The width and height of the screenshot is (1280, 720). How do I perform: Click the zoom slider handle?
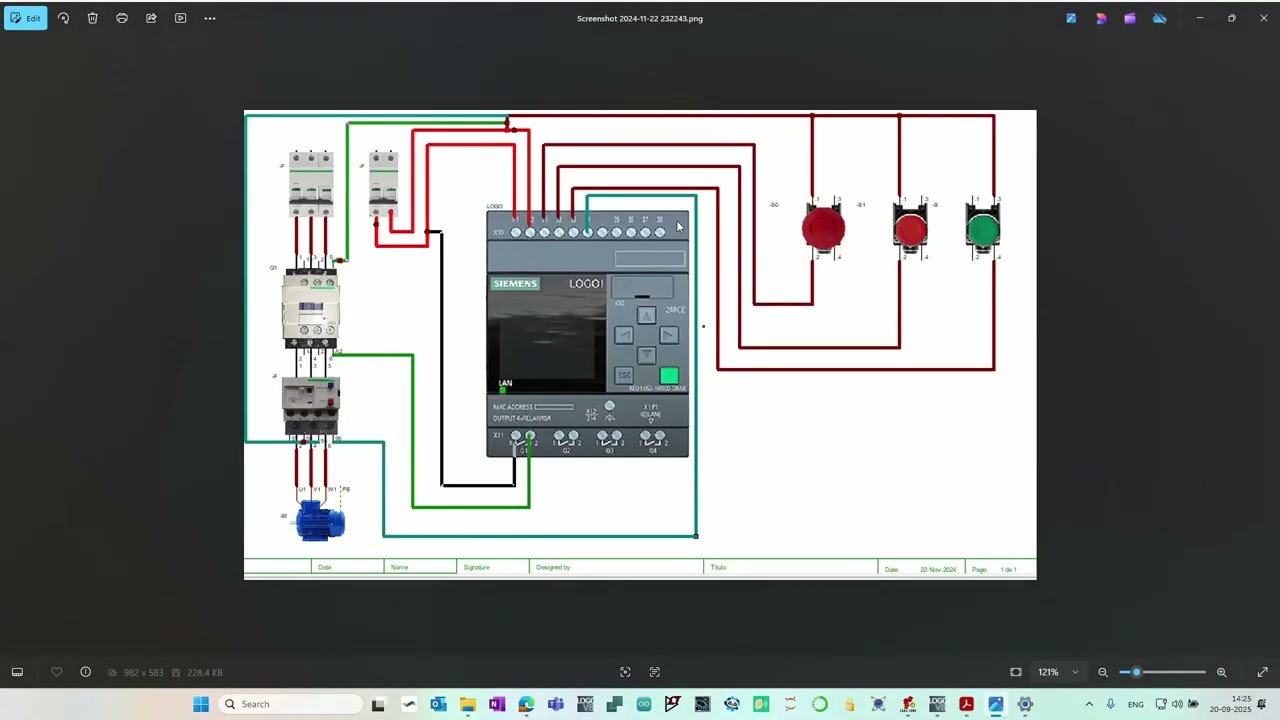pyautogui.click(x=1136, y=672)
